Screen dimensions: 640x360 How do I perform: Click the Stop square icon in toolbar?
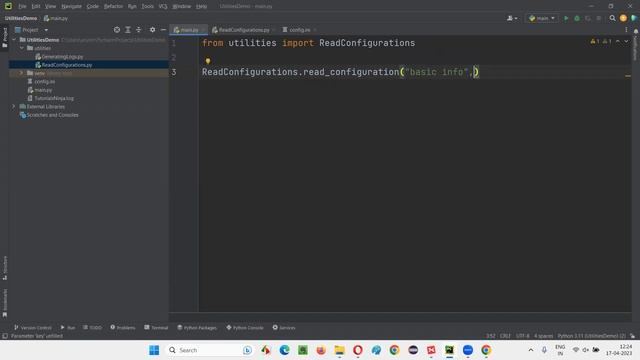pyautogui.click(x=599, y=18)
